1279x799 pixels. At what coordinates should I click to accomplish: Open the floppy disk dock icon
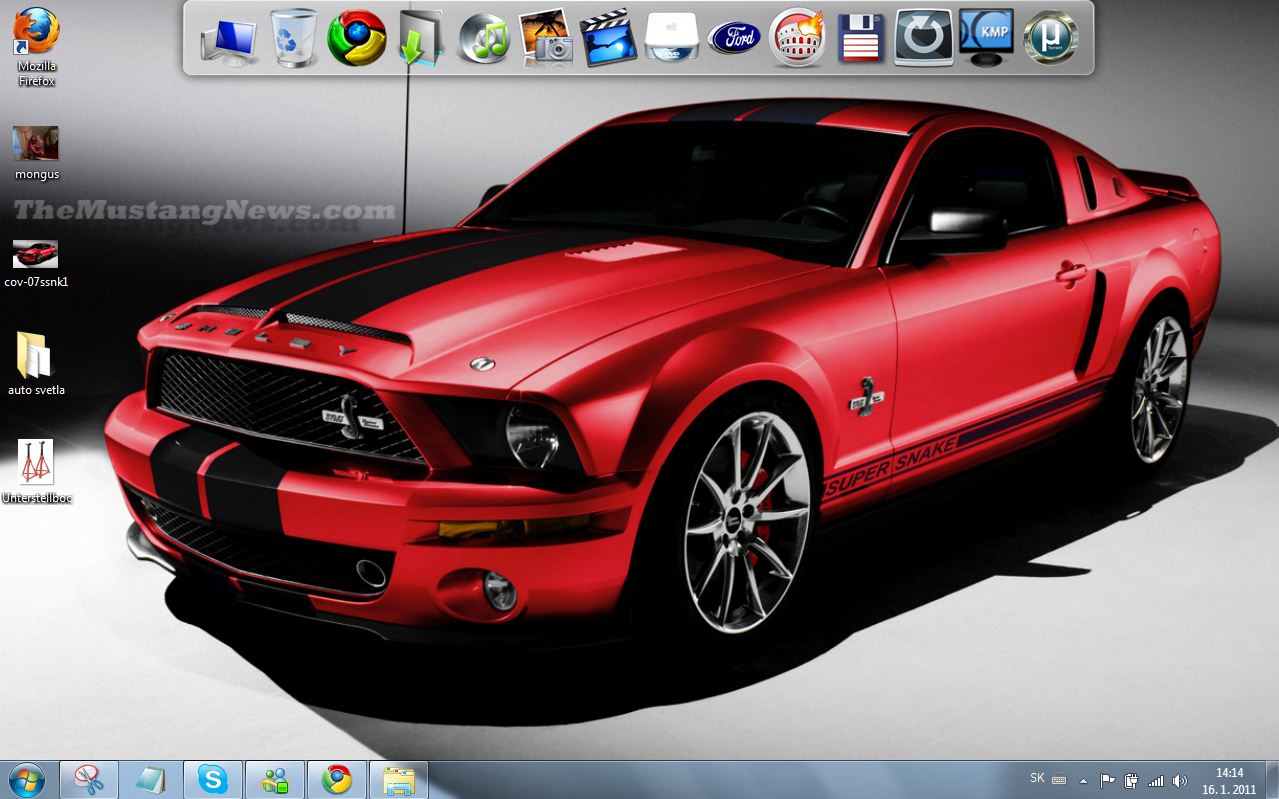pyautogui.click(x=860, y=38)
